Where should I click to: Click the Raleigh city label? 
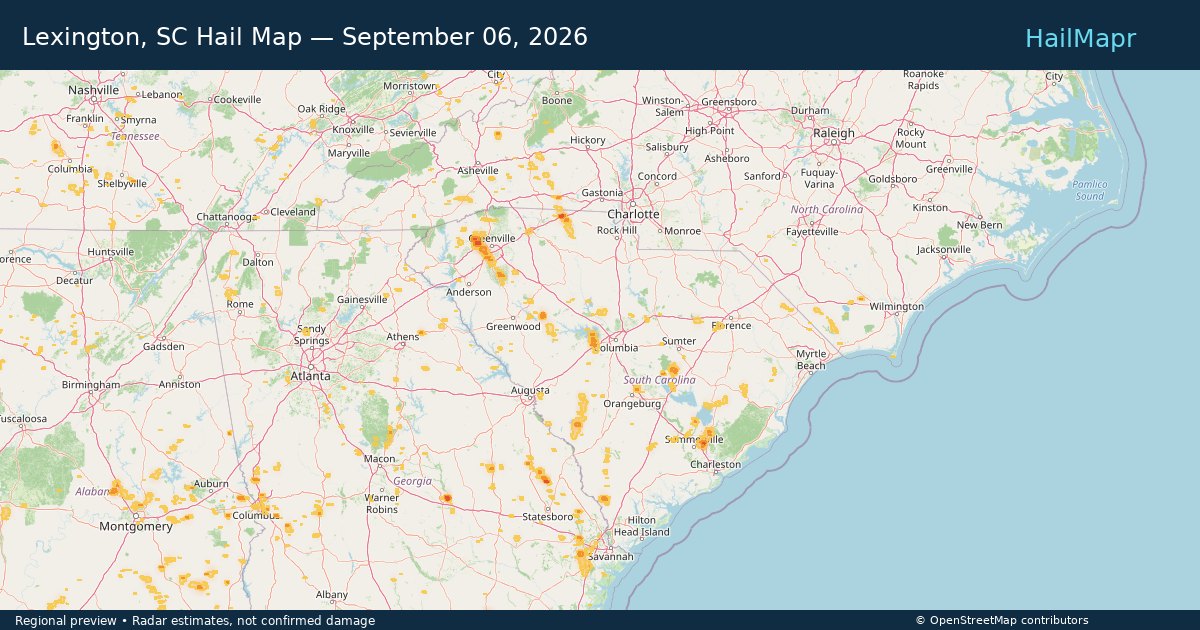(834, 133)
